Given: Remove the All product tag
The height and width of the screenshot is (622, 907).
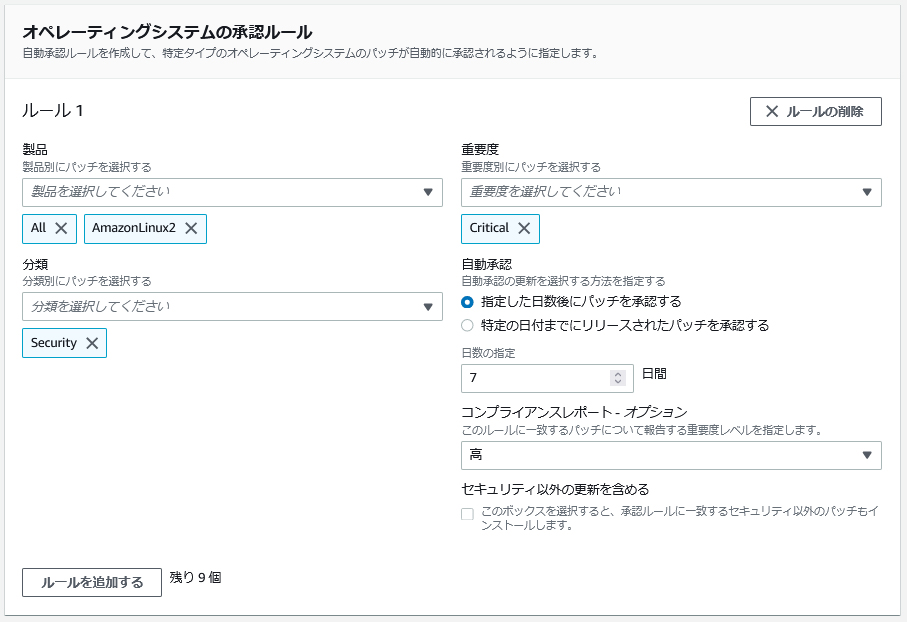Looking at the screenshot, I should 61,229.
